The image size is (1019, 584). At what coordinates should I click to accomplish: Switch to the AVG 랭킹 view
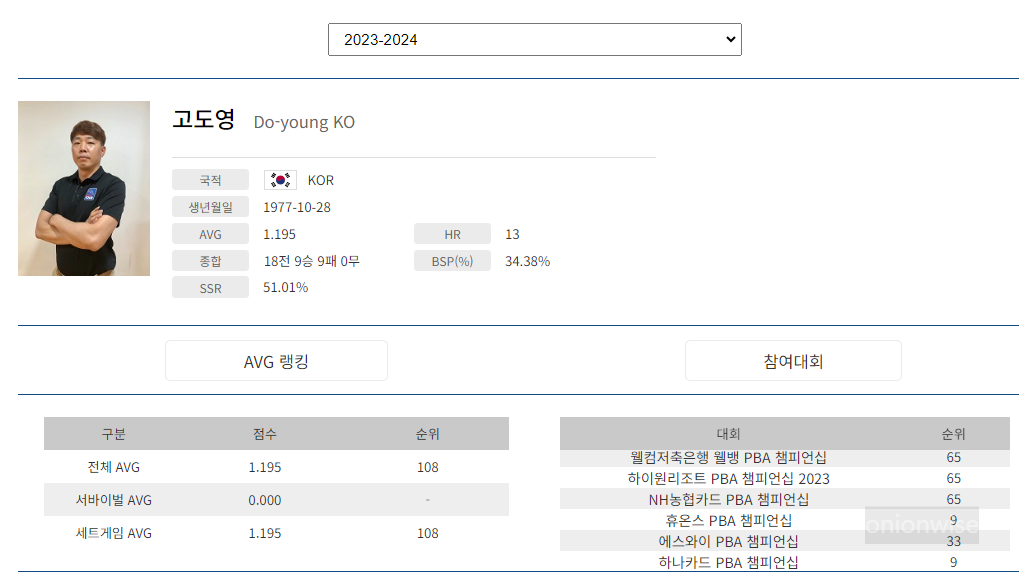(x=276, y=360)
